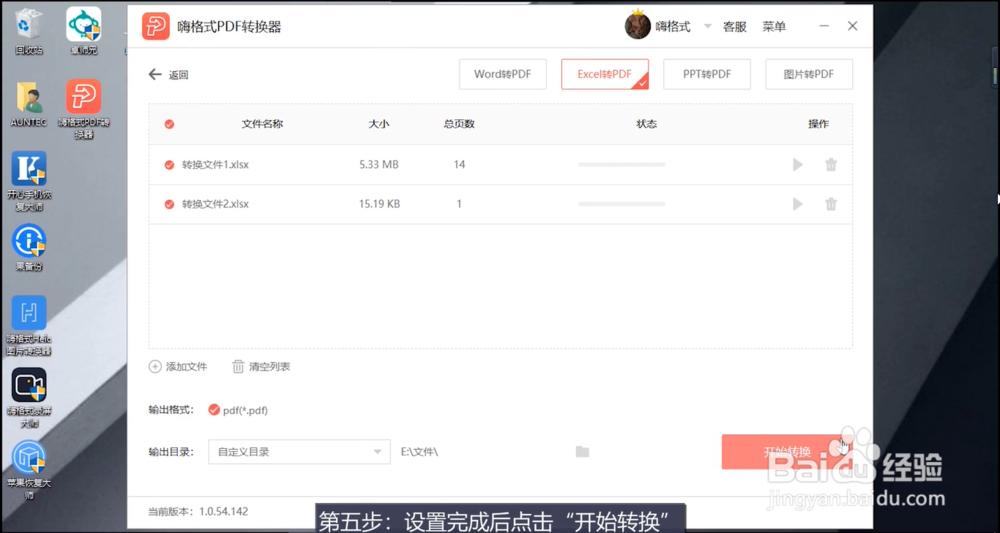Open the 嗨格式Heic图片转换器 desktop icon
Viewport: 1000px width, 533px height.
point(29,326)
